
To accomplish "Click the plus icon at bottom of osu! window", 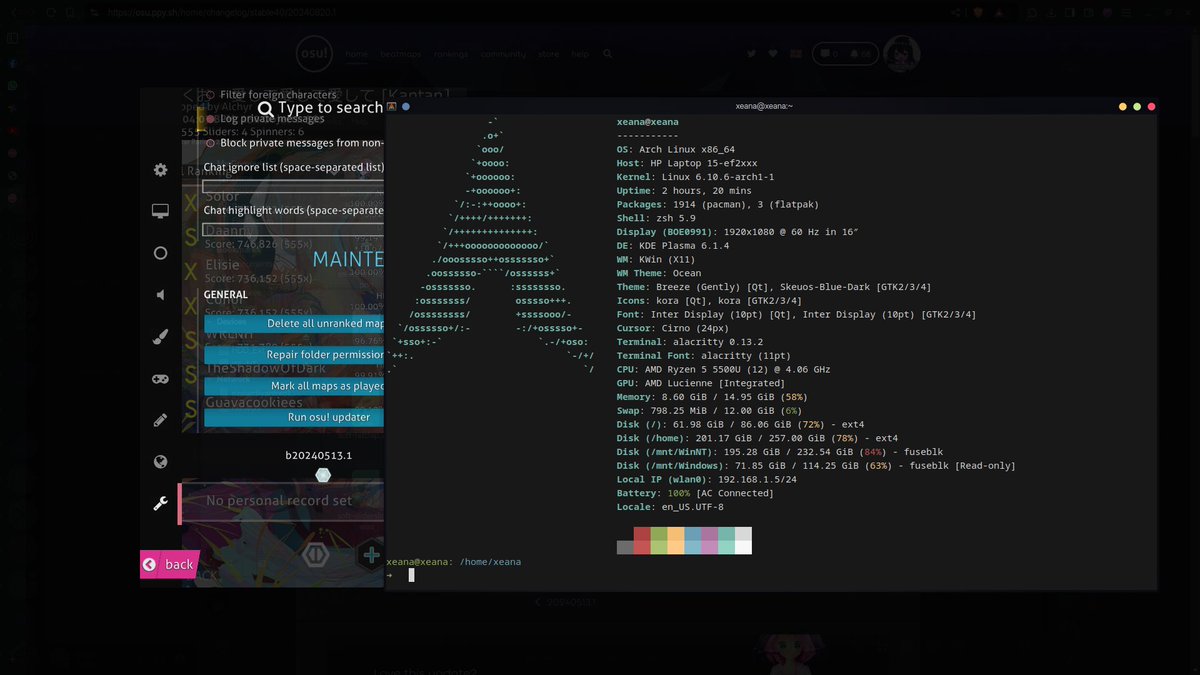I will 371,555.
